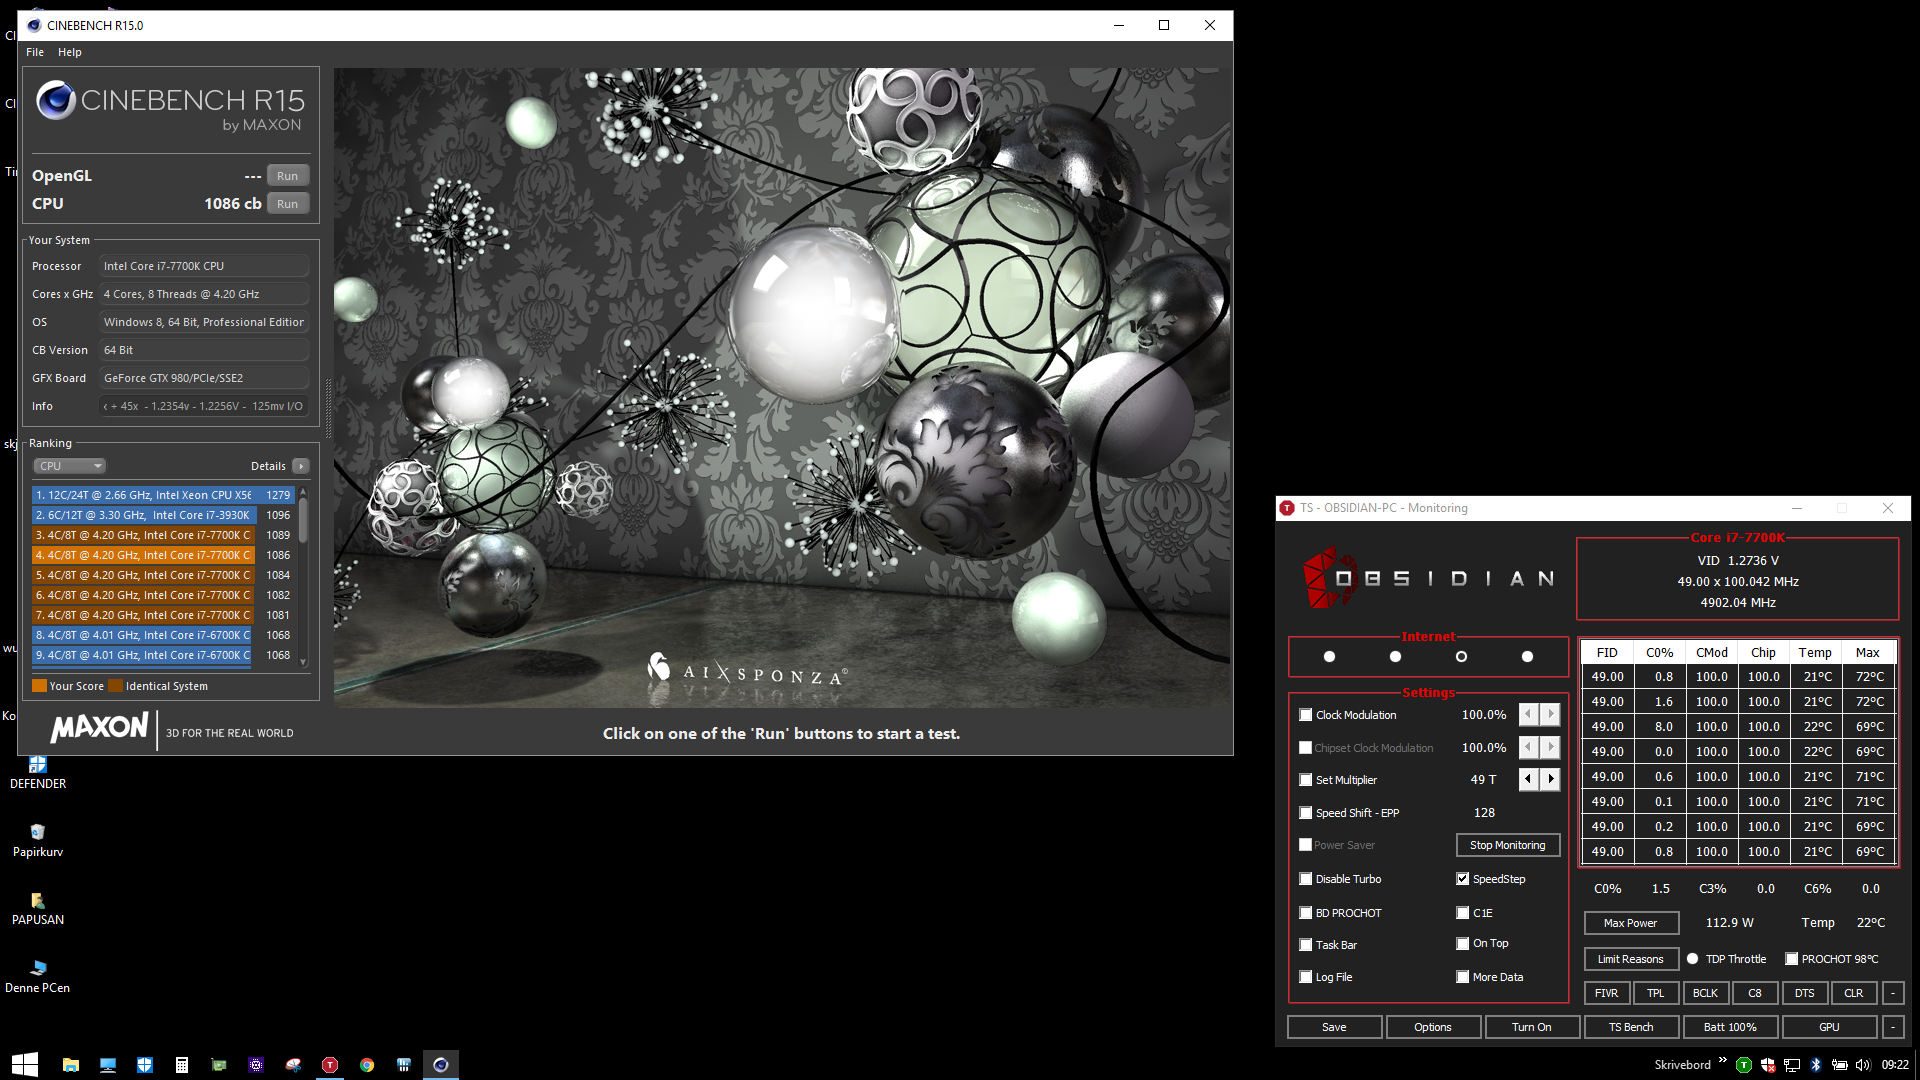The height and width of the screenshot is (1080, 1920).
Task: Click the Windows Start button
Action: [x=25, y=1064]
